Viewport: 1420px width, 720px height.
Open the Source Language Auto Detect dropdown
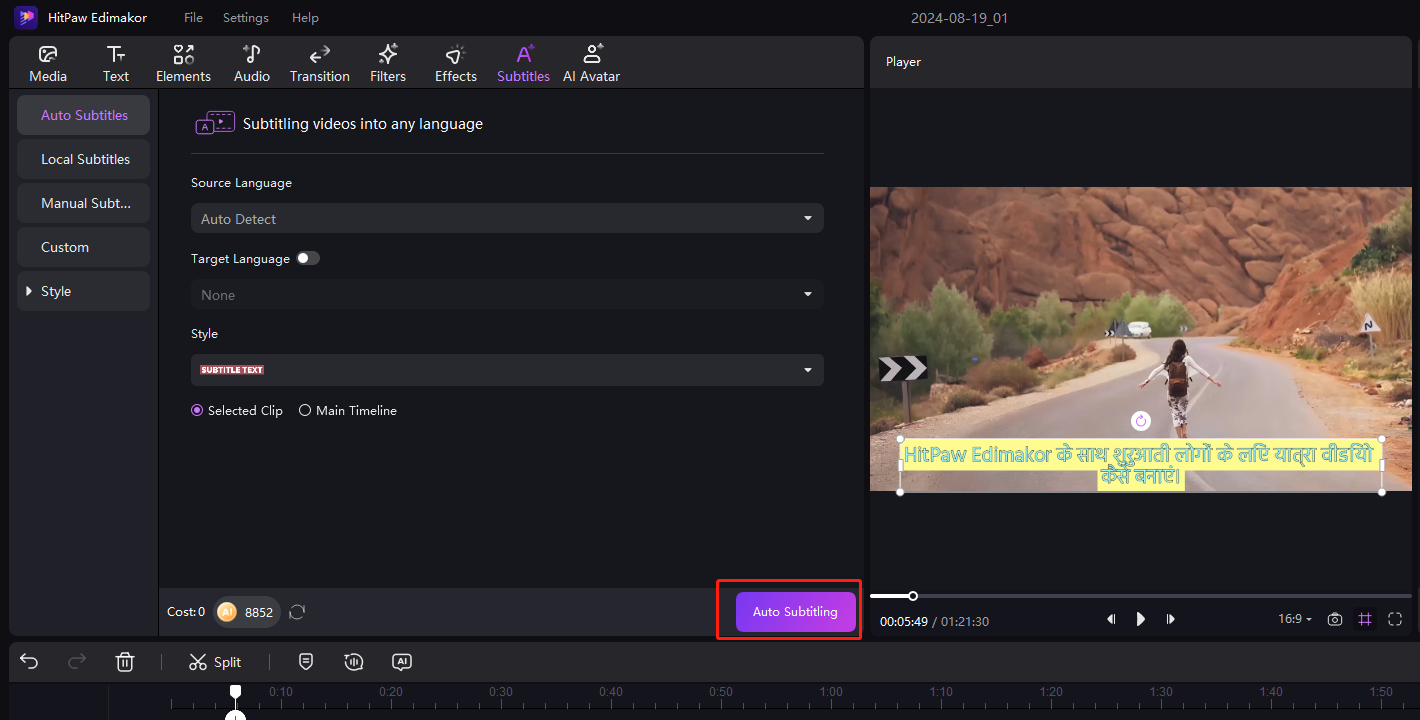[x=507, y=219]
